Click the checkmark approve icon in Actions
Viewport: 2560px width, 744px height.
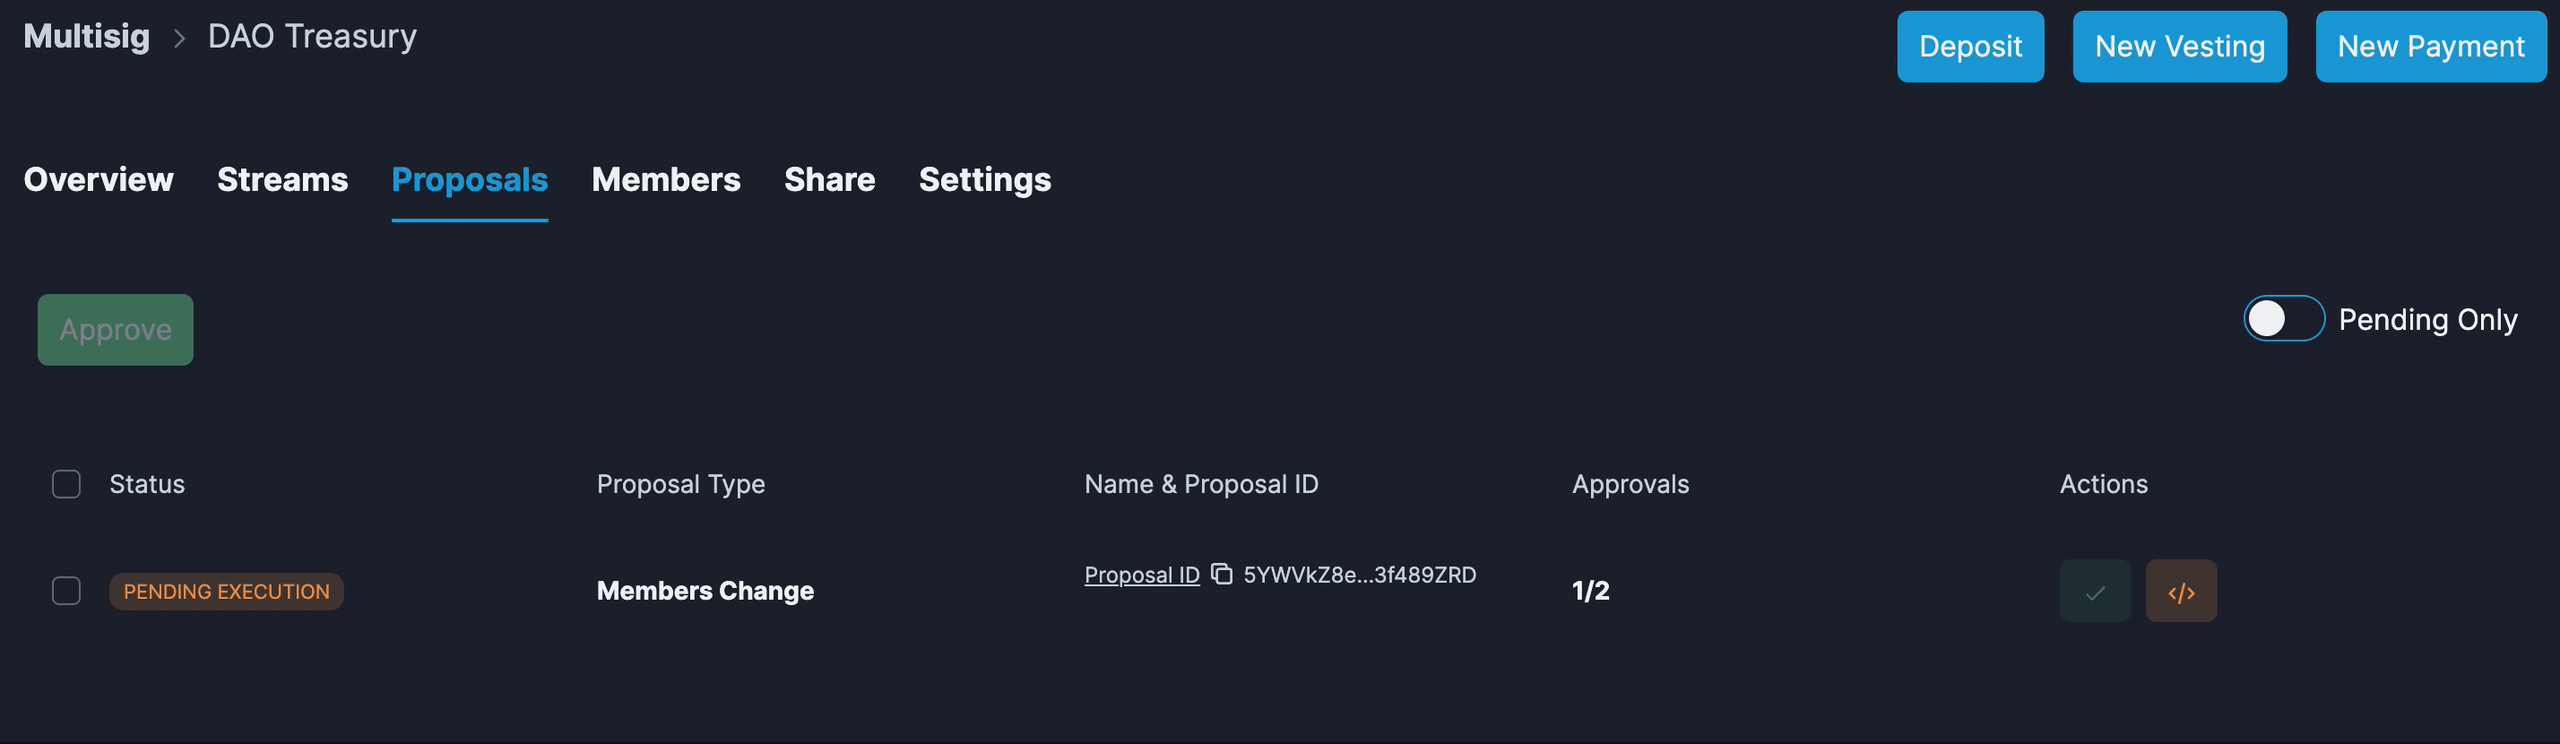[x=2095, y=591]
